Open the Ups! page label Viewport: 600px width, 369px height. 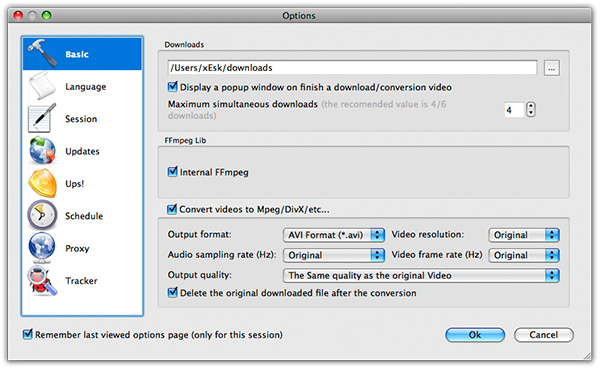click(75, 183)
